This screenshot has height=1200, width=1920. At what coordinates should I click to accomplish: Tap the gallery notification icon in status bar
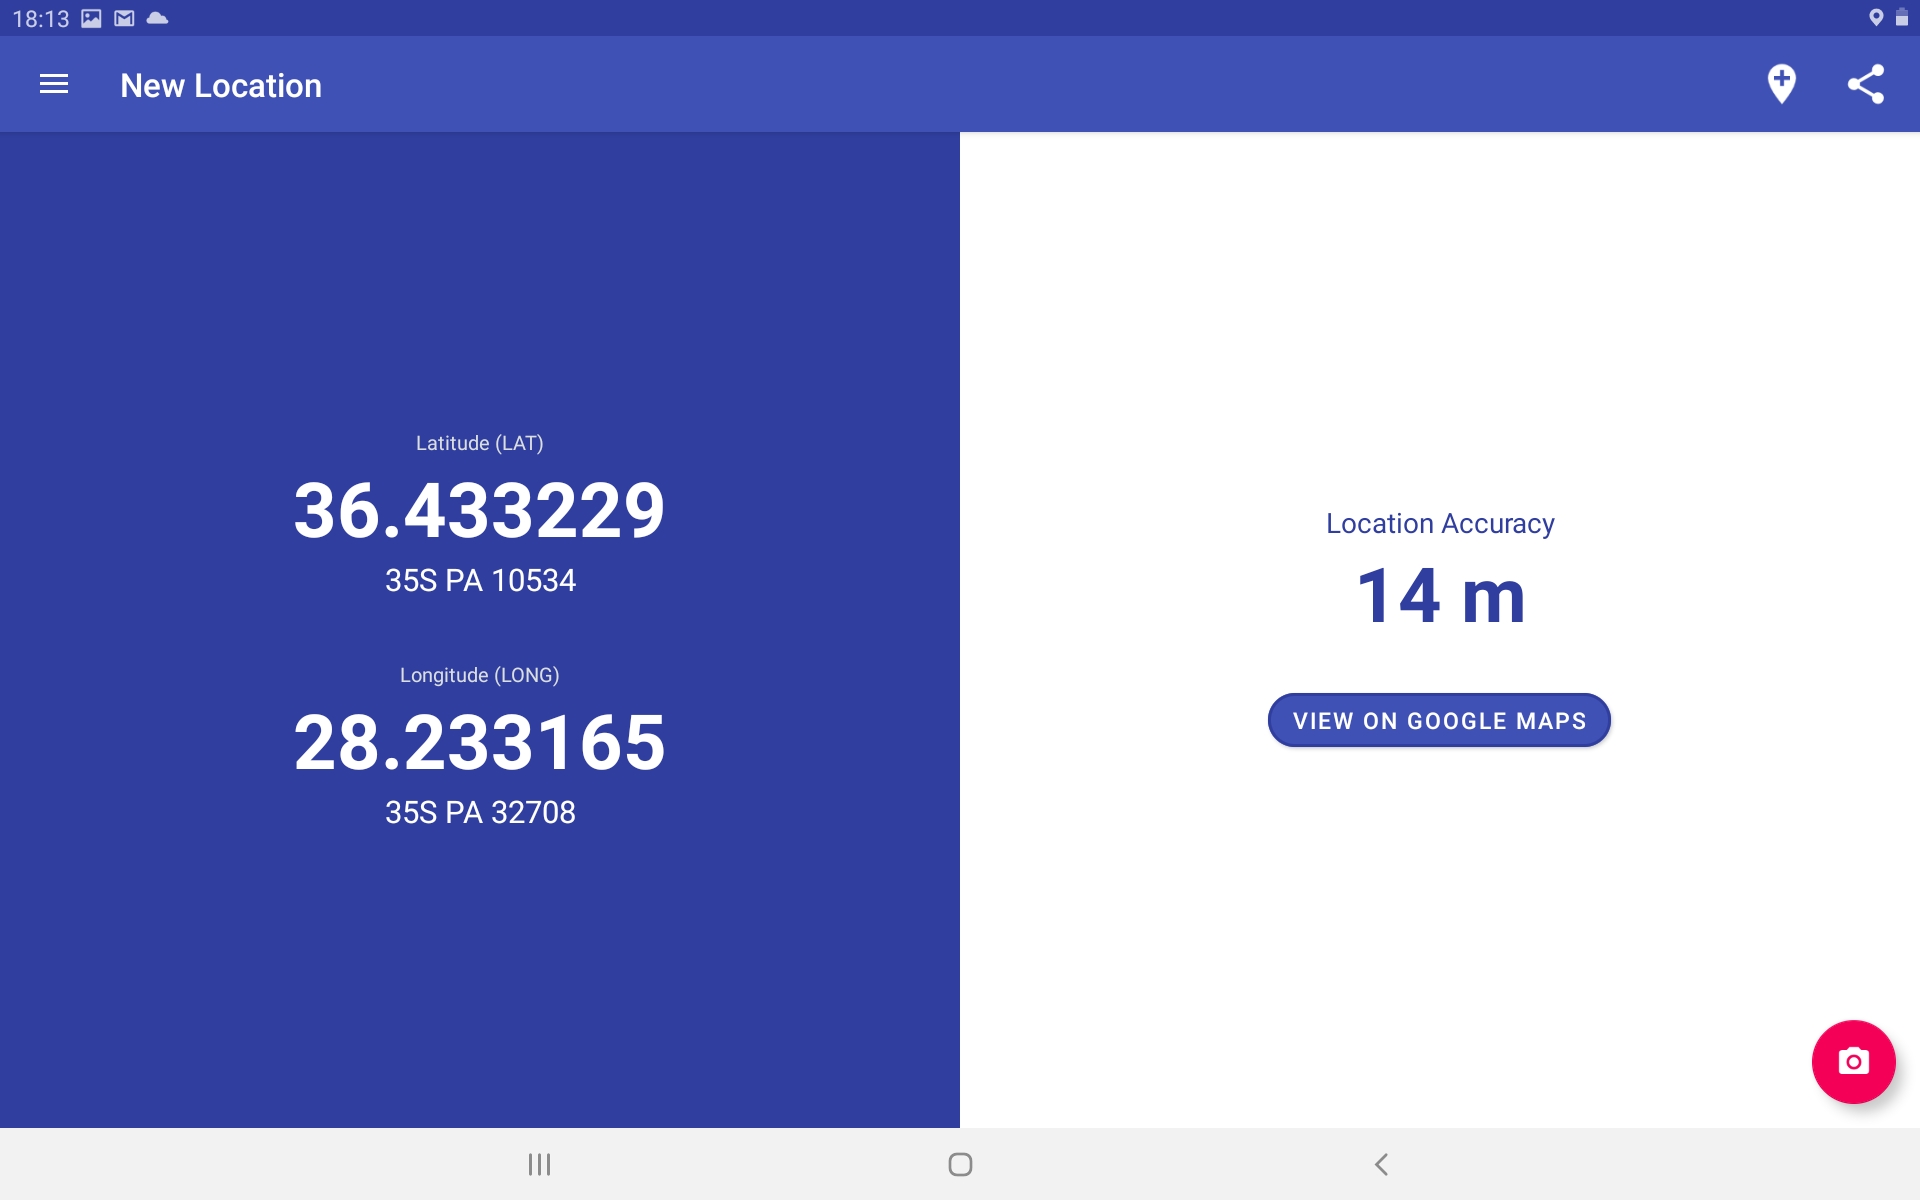91,18
